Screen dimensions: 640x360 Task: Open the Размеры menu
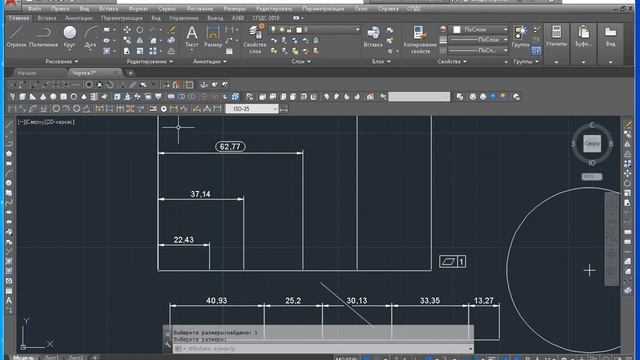click(234, 9)
